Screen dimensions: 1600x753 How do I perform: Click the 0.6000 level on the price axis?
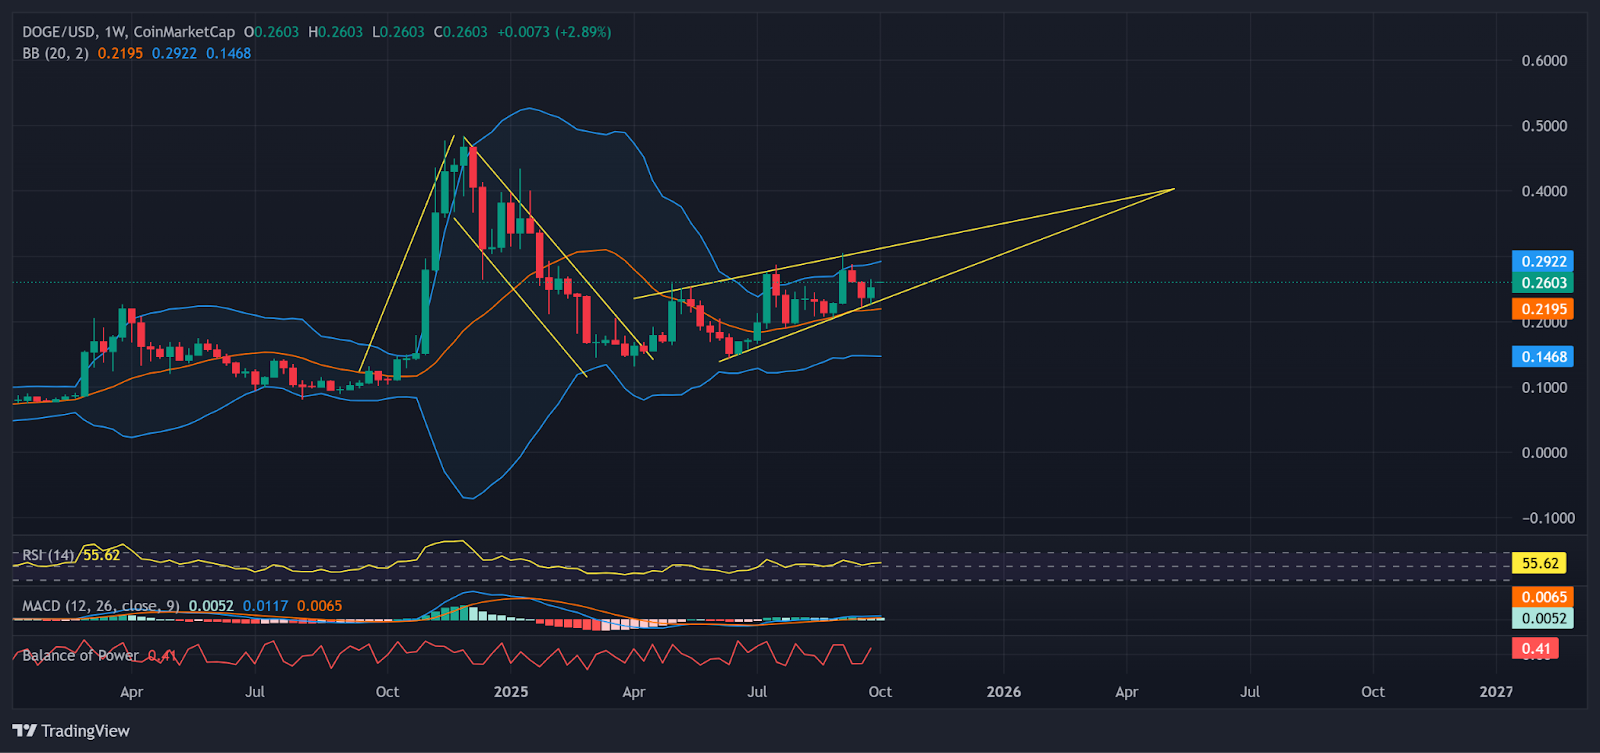[x=1544, y=61]
